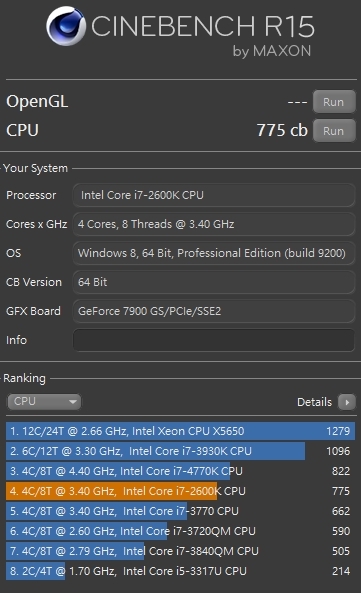361x593 pixels.
Task: Select the Xeon X5650 ranking entry
Action: (x=180, y=431)
